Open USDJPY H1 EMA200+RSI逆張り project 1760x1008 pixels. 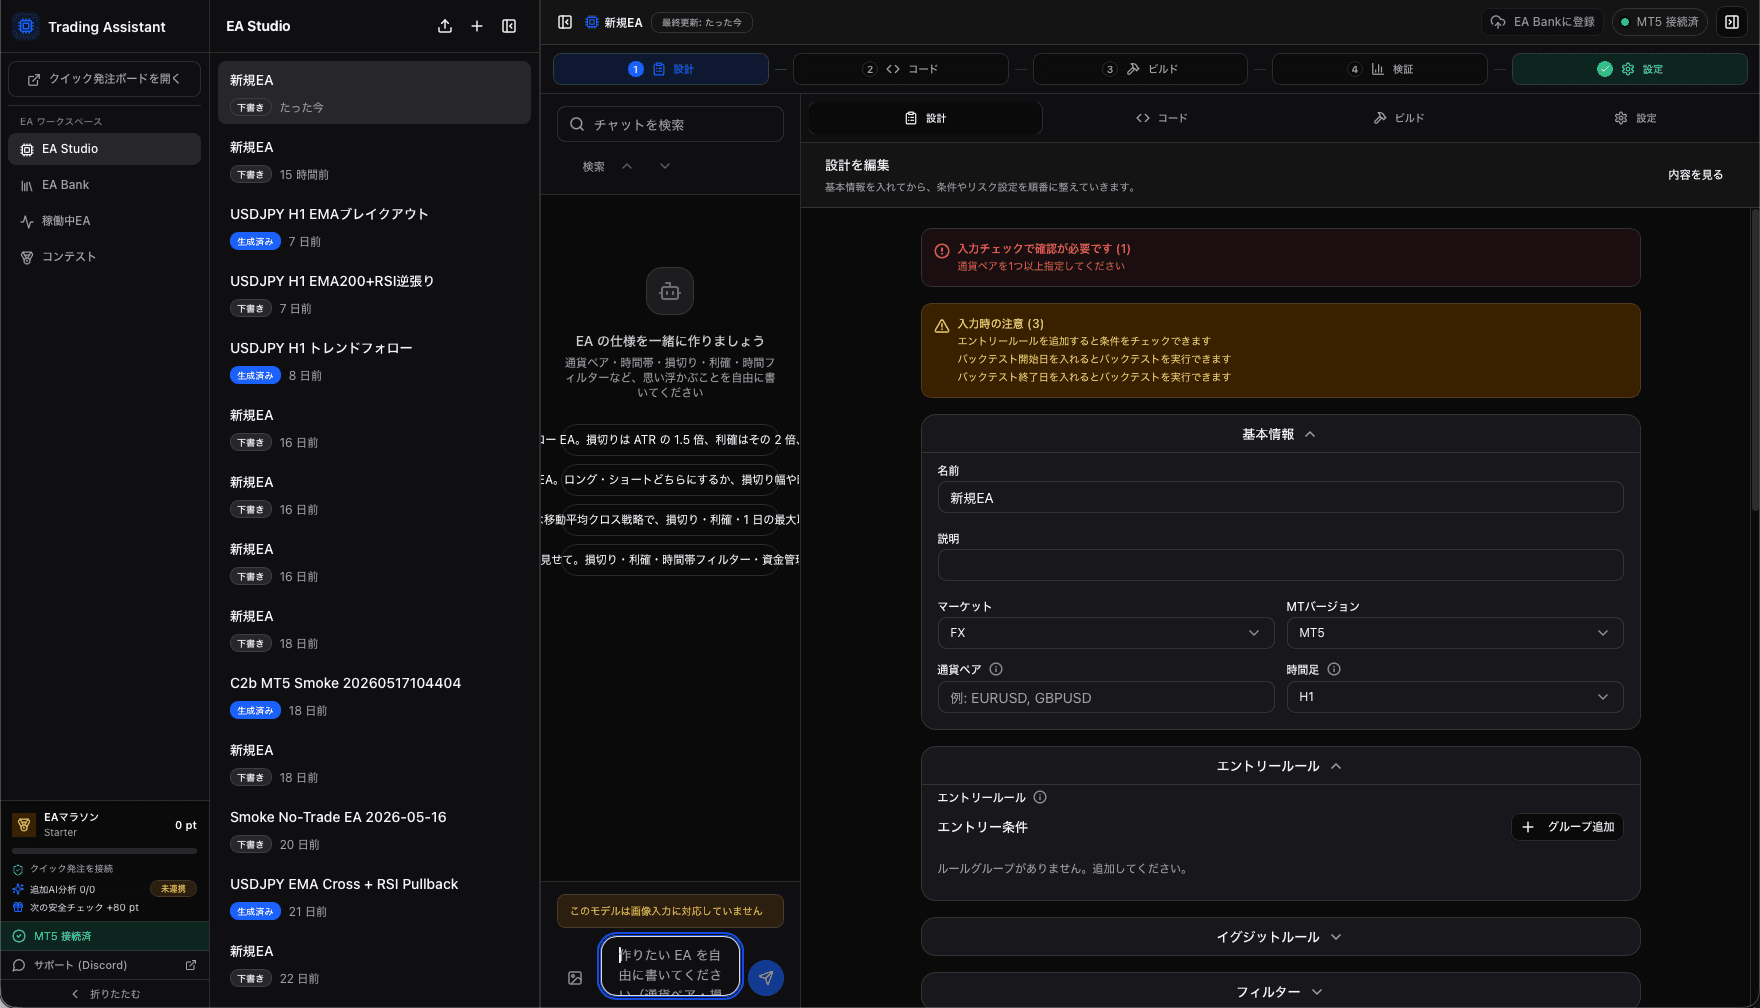tap(374, 294)
